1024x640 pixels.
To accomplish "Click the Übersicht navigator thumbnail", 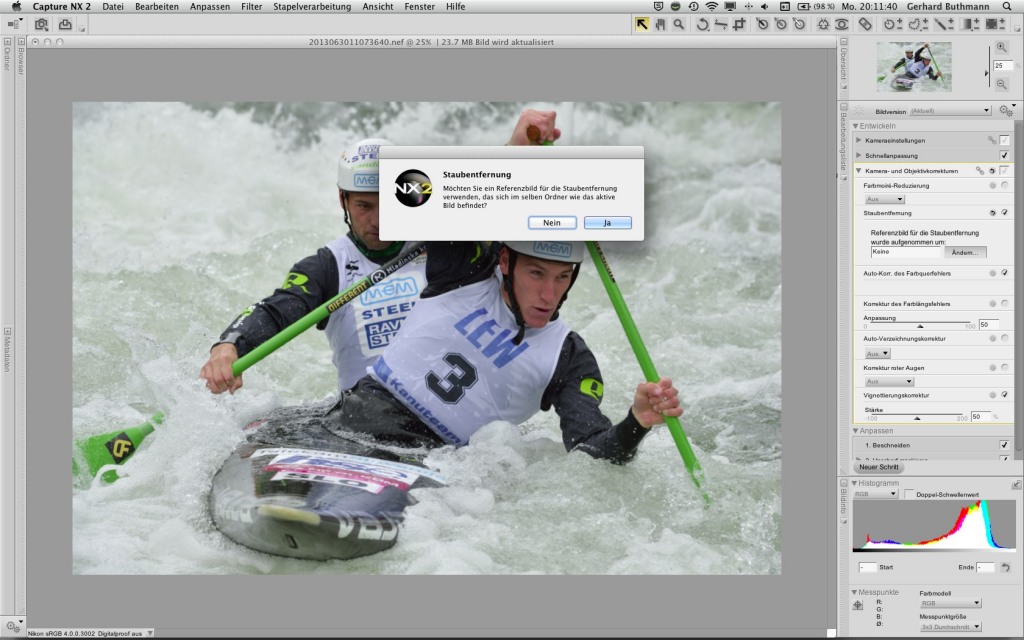I will [x=914, y=67].
